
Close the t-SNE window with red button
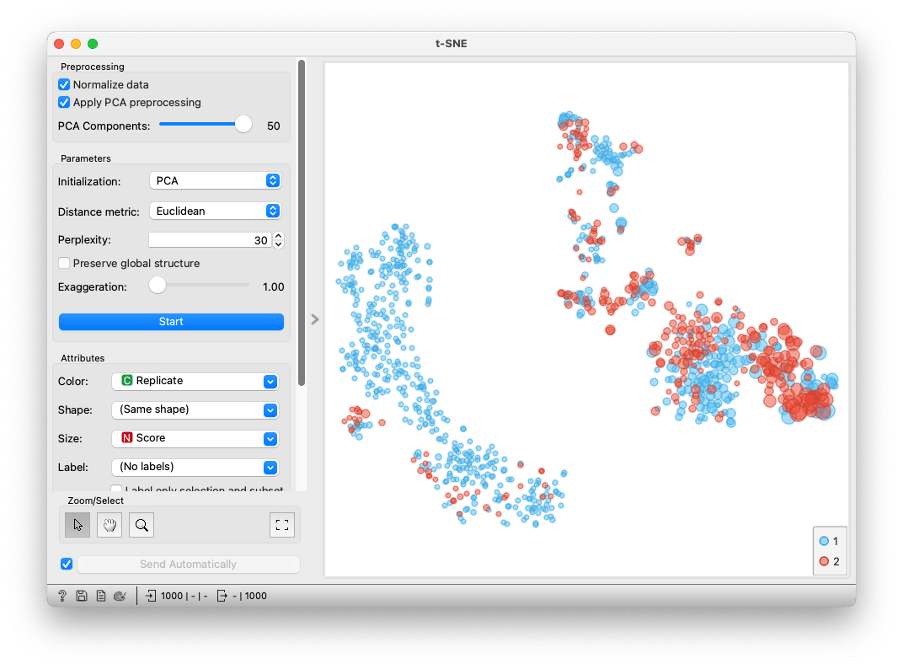(59, 44)
